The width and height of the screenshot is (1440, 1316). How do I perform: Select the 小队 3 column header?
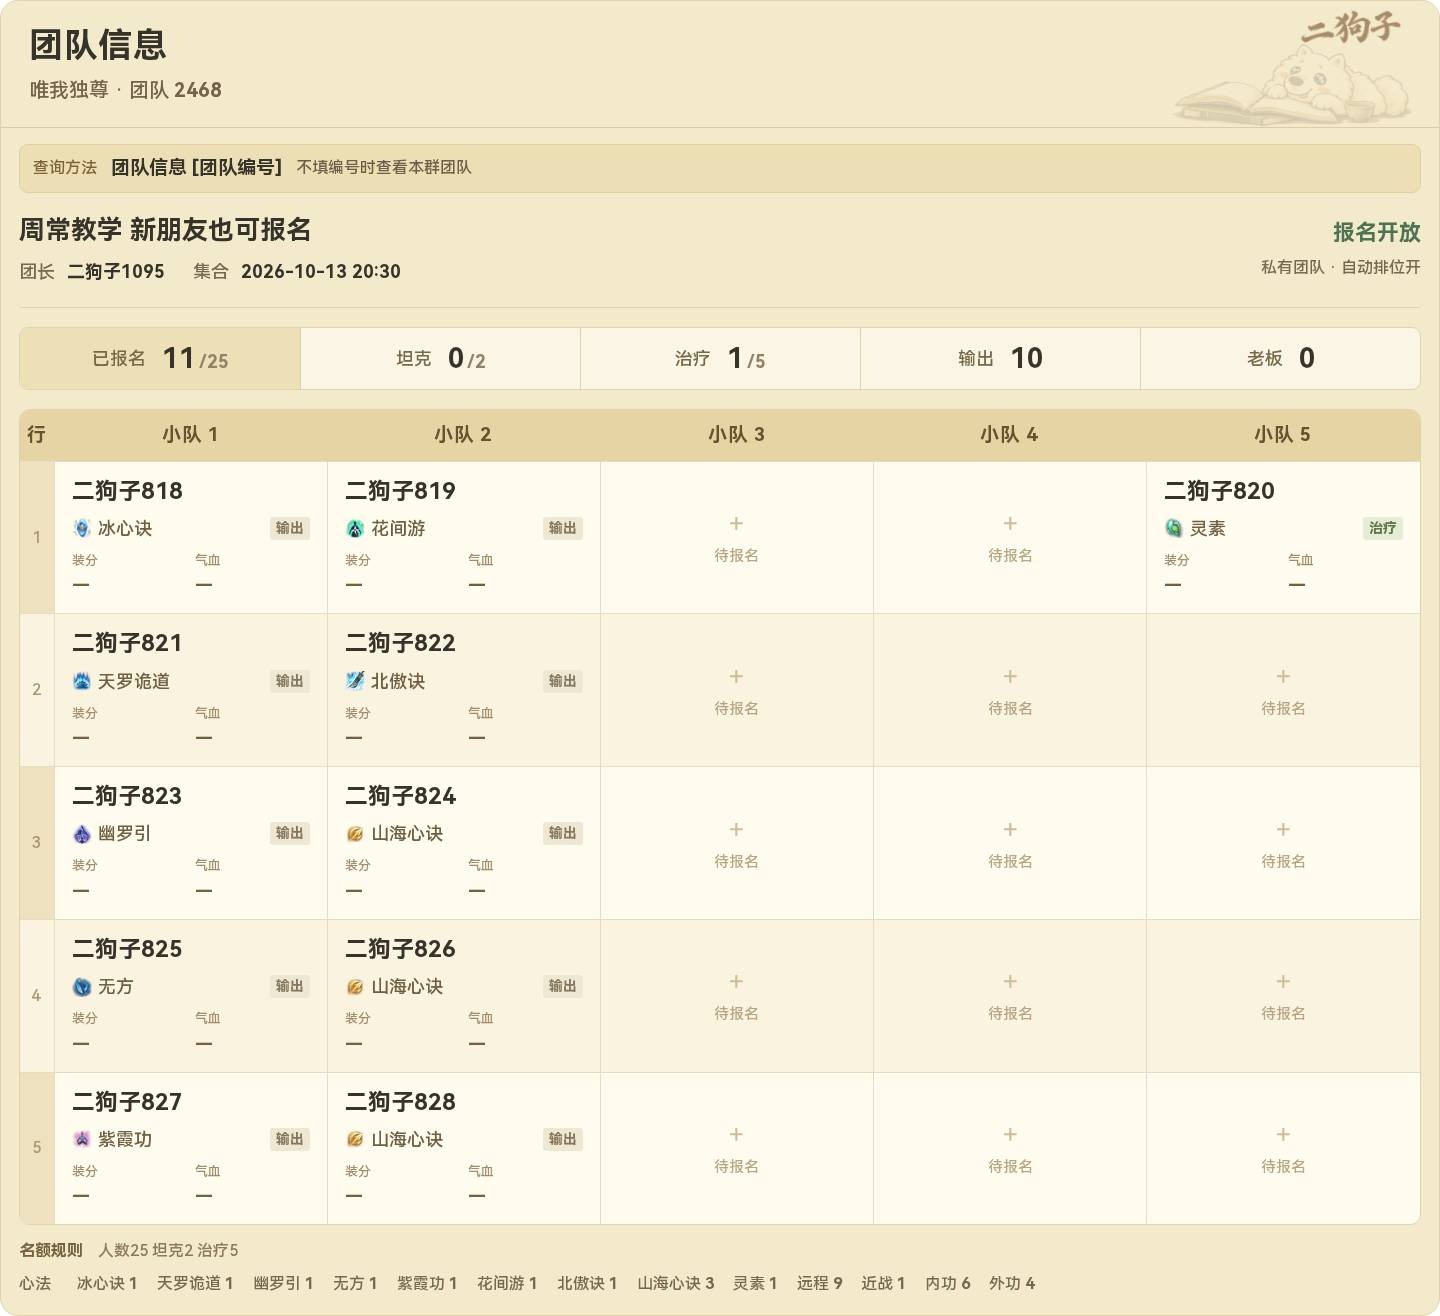click(x=736, y=434)
